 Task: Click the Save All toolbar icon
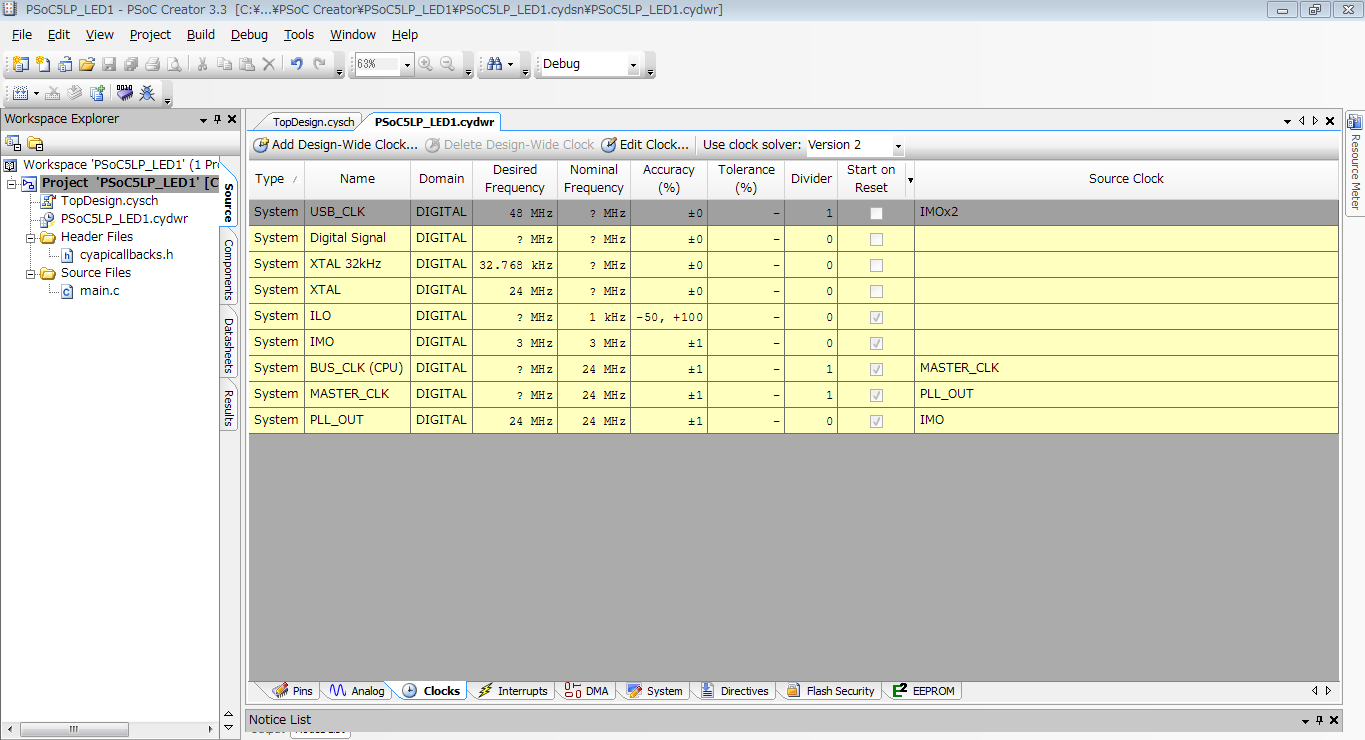pos(131,64)
